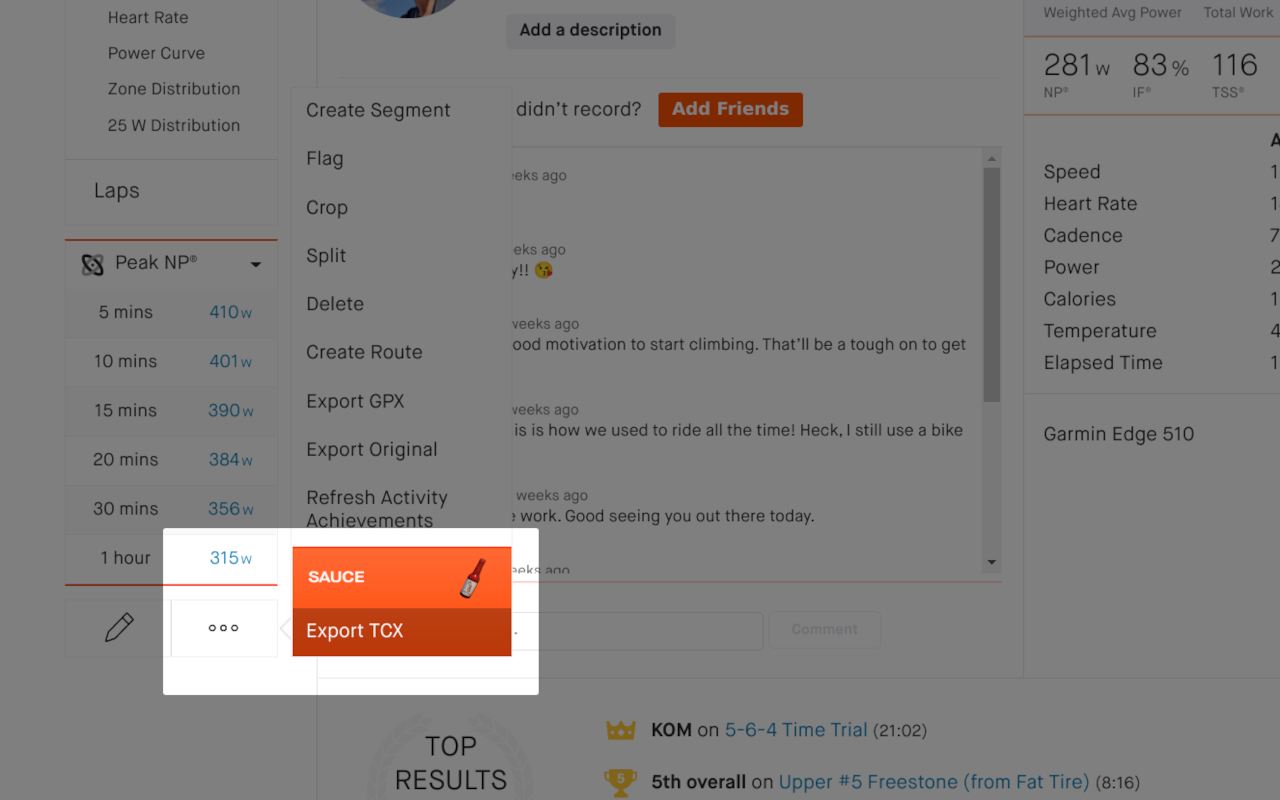
Task: Click the Calories stat row label
Action: point(1080,299)
